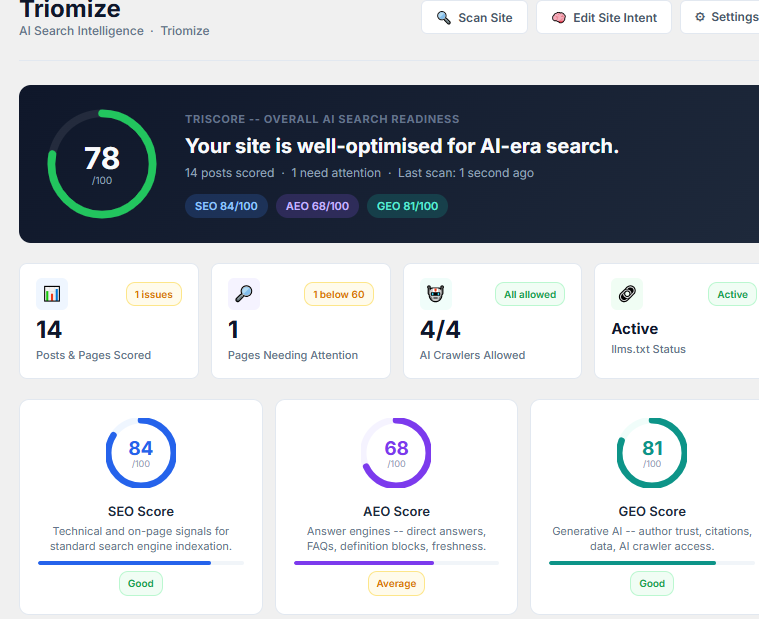This screenshot has height=619, width=760.
Task: Click the blue SEO progress bar
Action: point(141,563)
